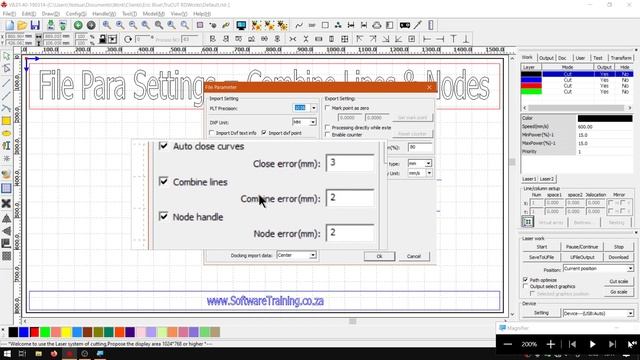This screenshot has height=360, width=640.
Task: Click the align top T icon
Action: [x=453, y=39]
